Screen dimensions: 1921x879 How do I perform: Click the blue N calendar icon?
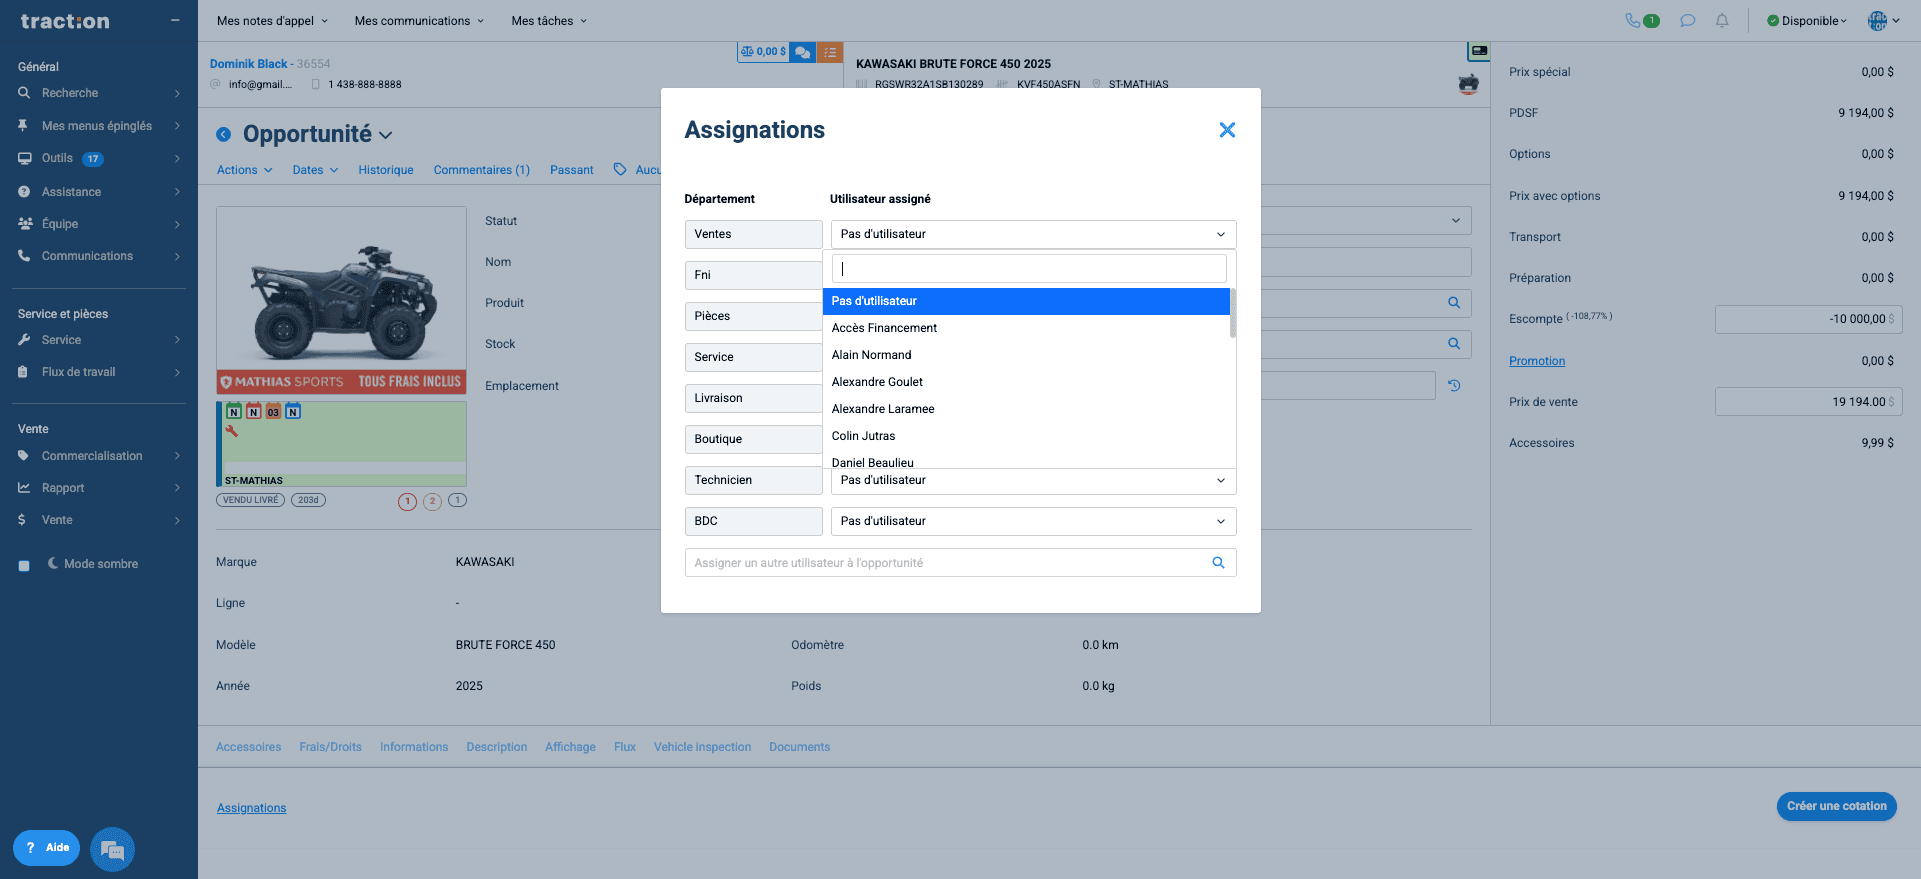pos(293,411)
